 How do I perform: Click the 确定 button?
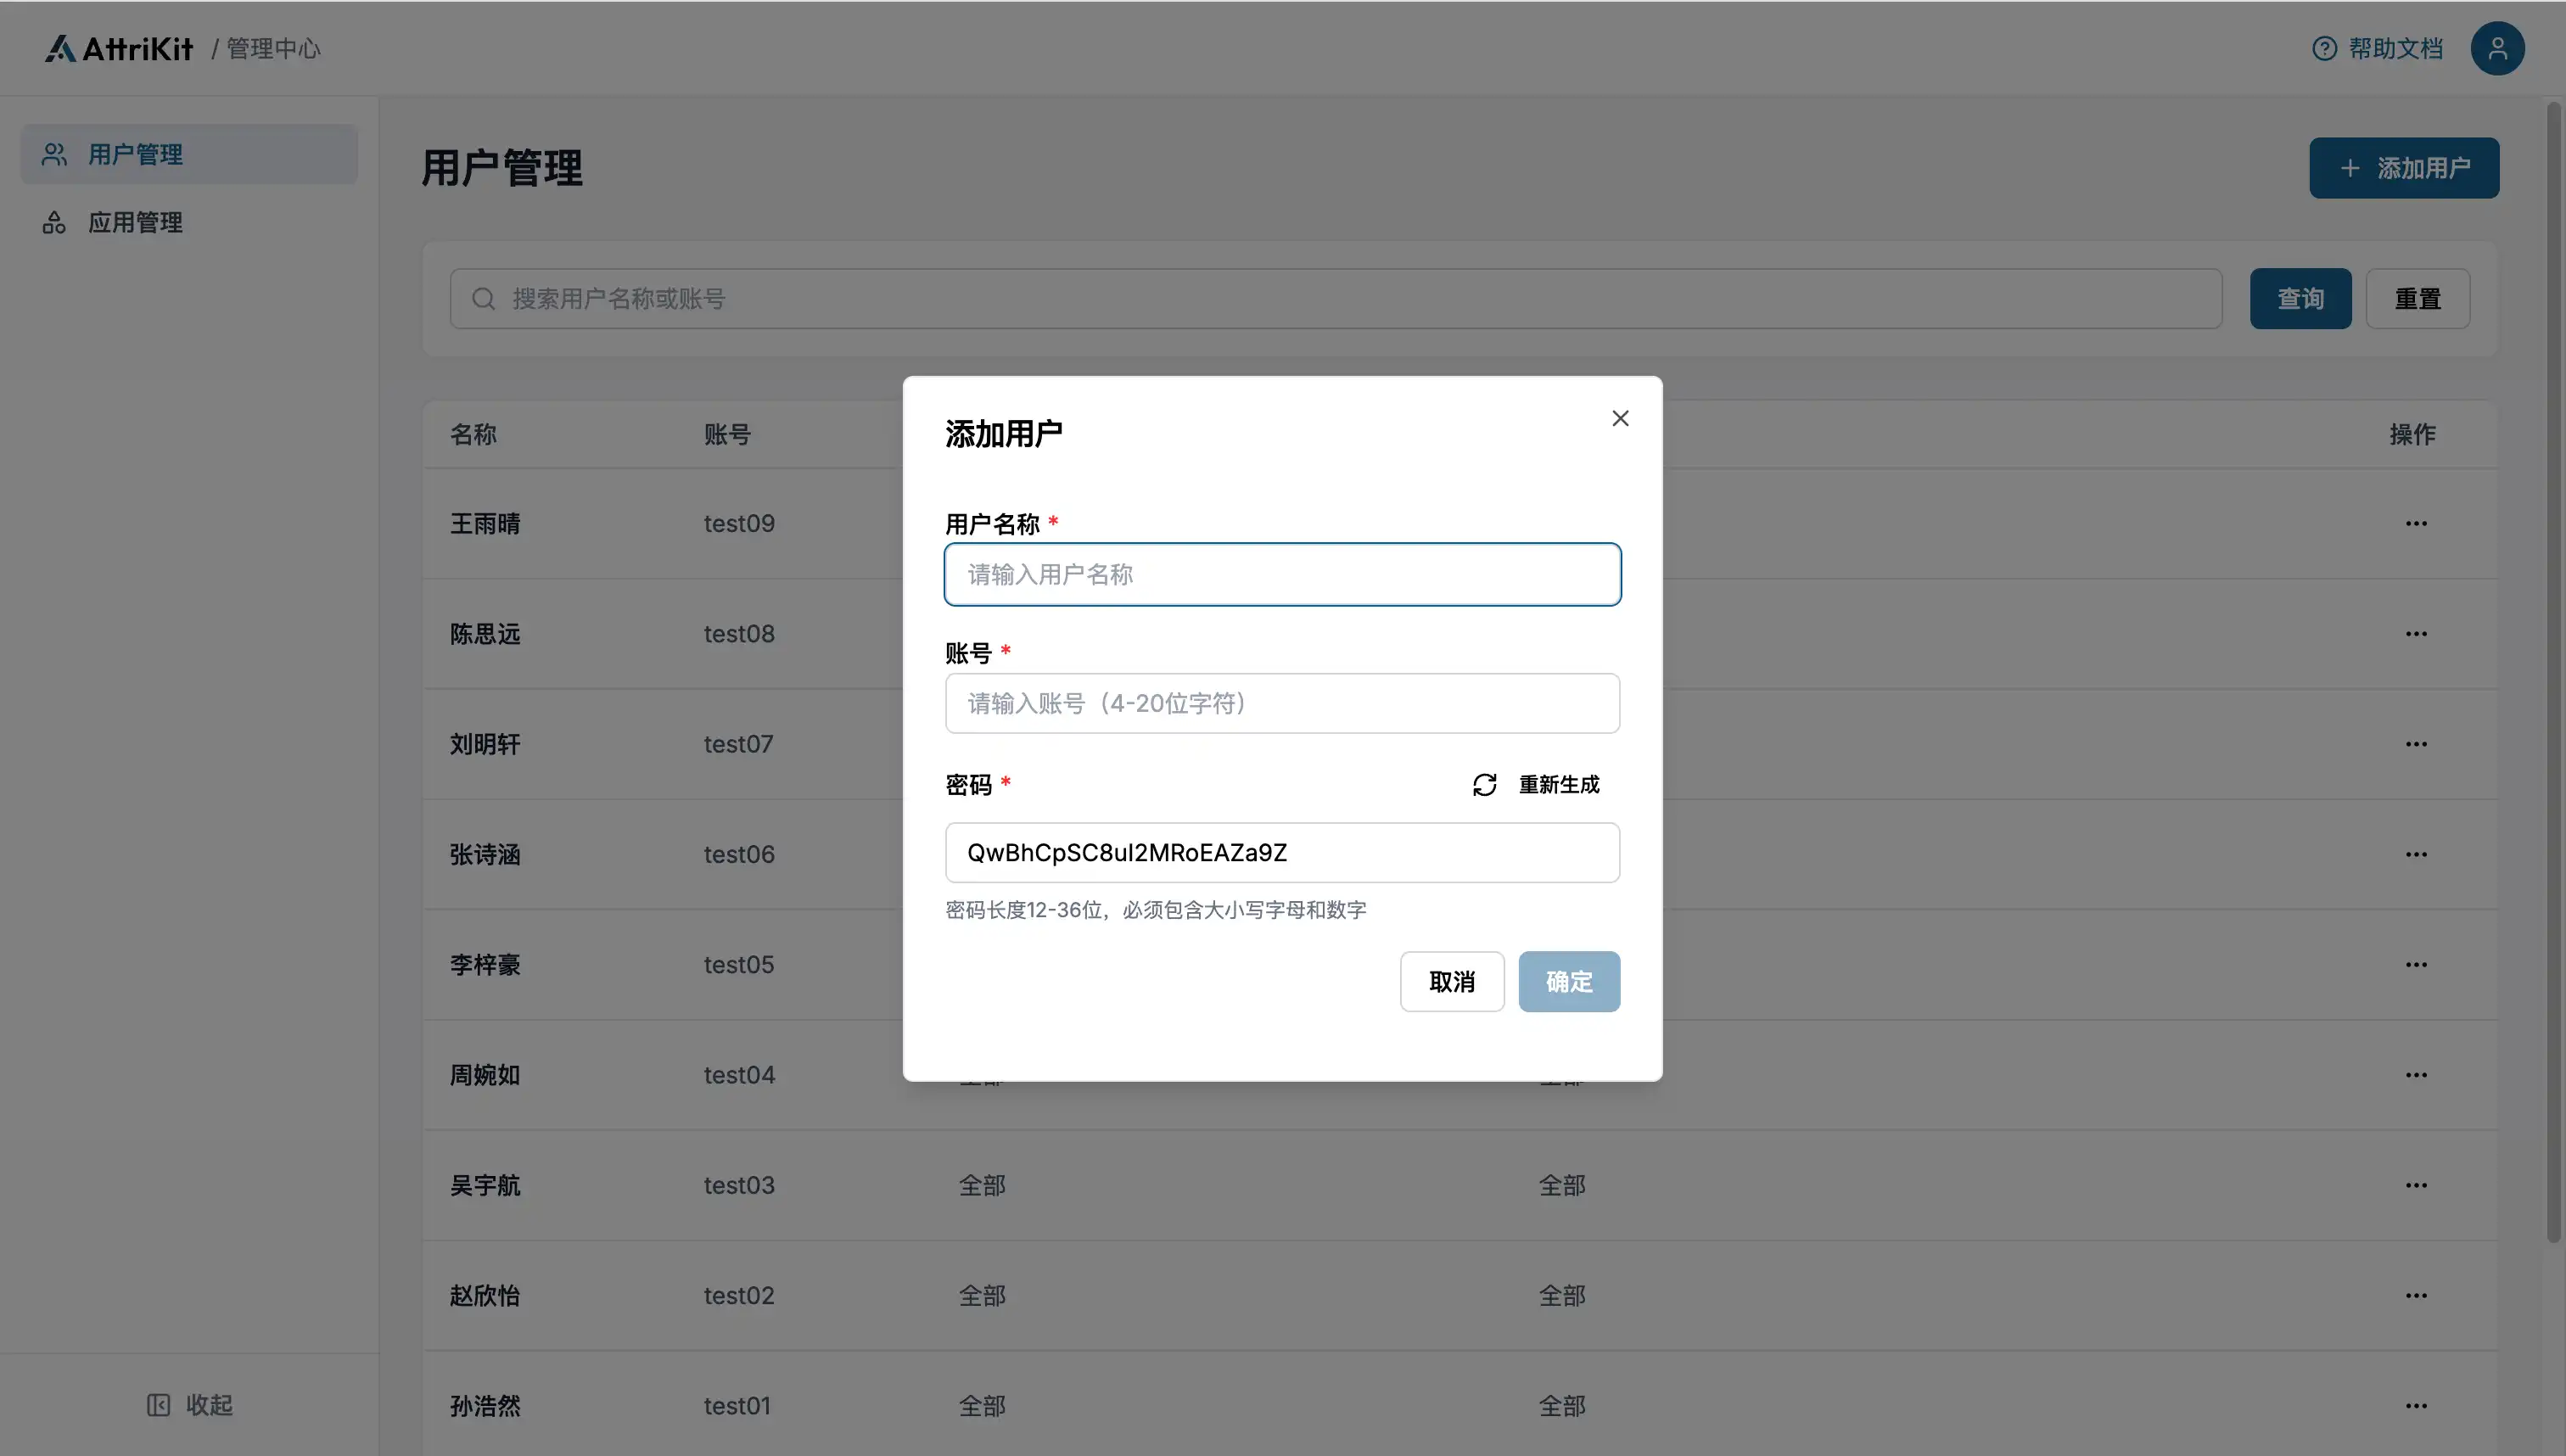click(1568, 982)
